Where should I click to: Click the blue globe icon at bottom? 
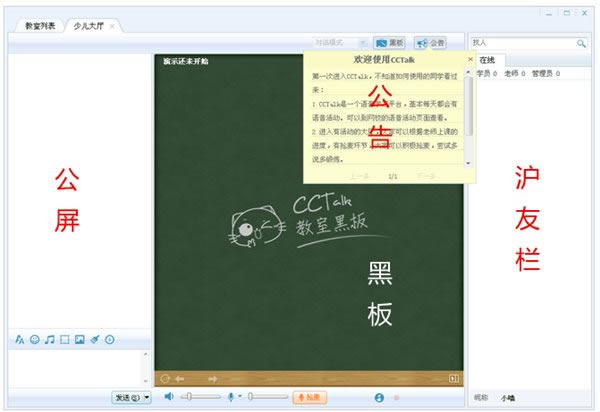(x=379, y=398)
